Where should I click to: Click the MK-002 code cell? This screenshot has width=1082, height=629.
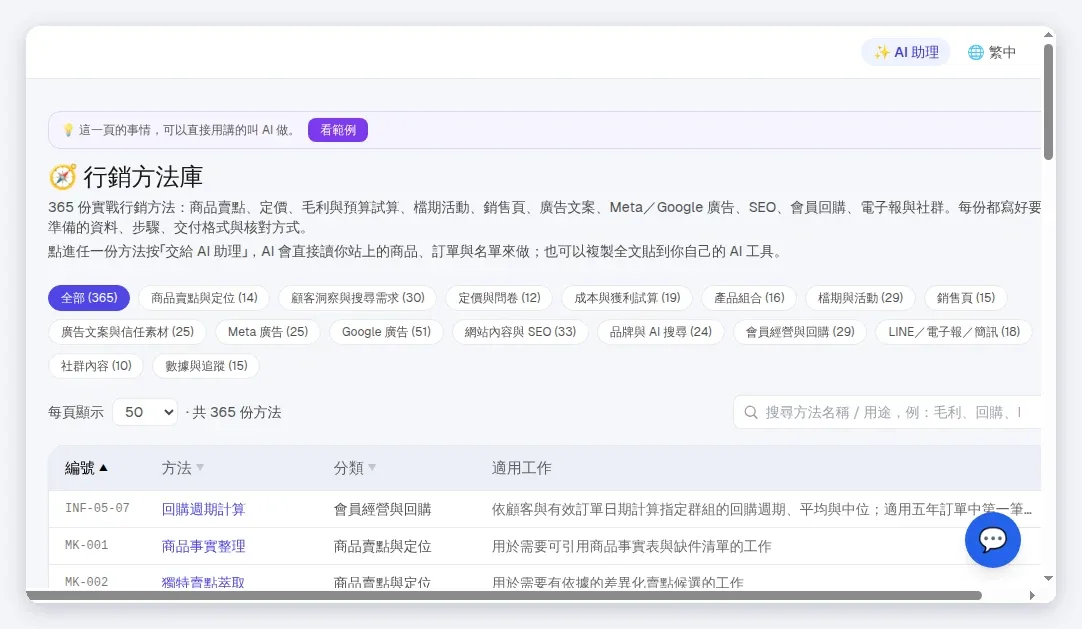pyautogui.click(x=86, y=581)
